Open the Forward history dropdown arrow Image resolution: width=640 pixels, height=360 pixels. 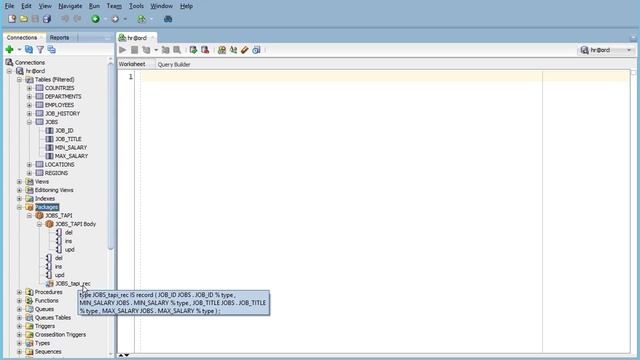point(125,19)
